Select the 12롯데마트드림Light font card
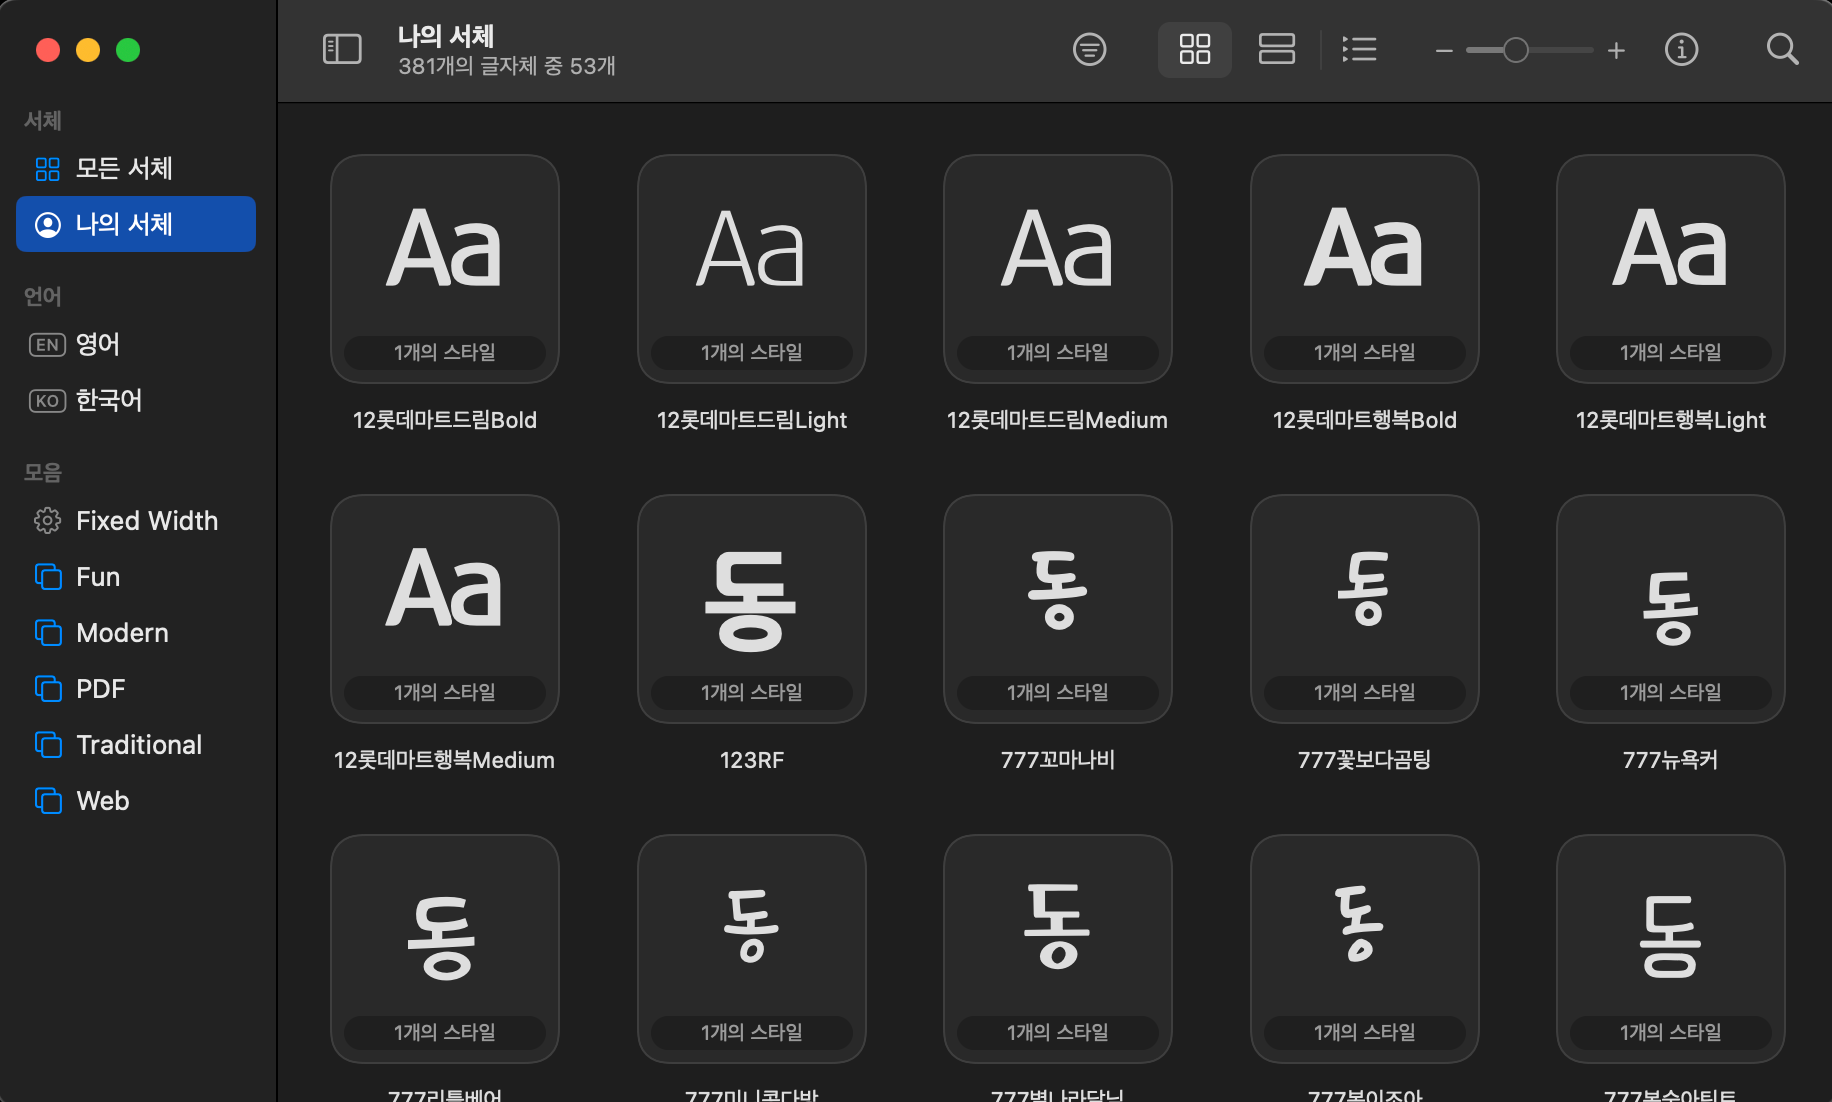Viewport: 1832px width, 1102px height. point(752,268)
